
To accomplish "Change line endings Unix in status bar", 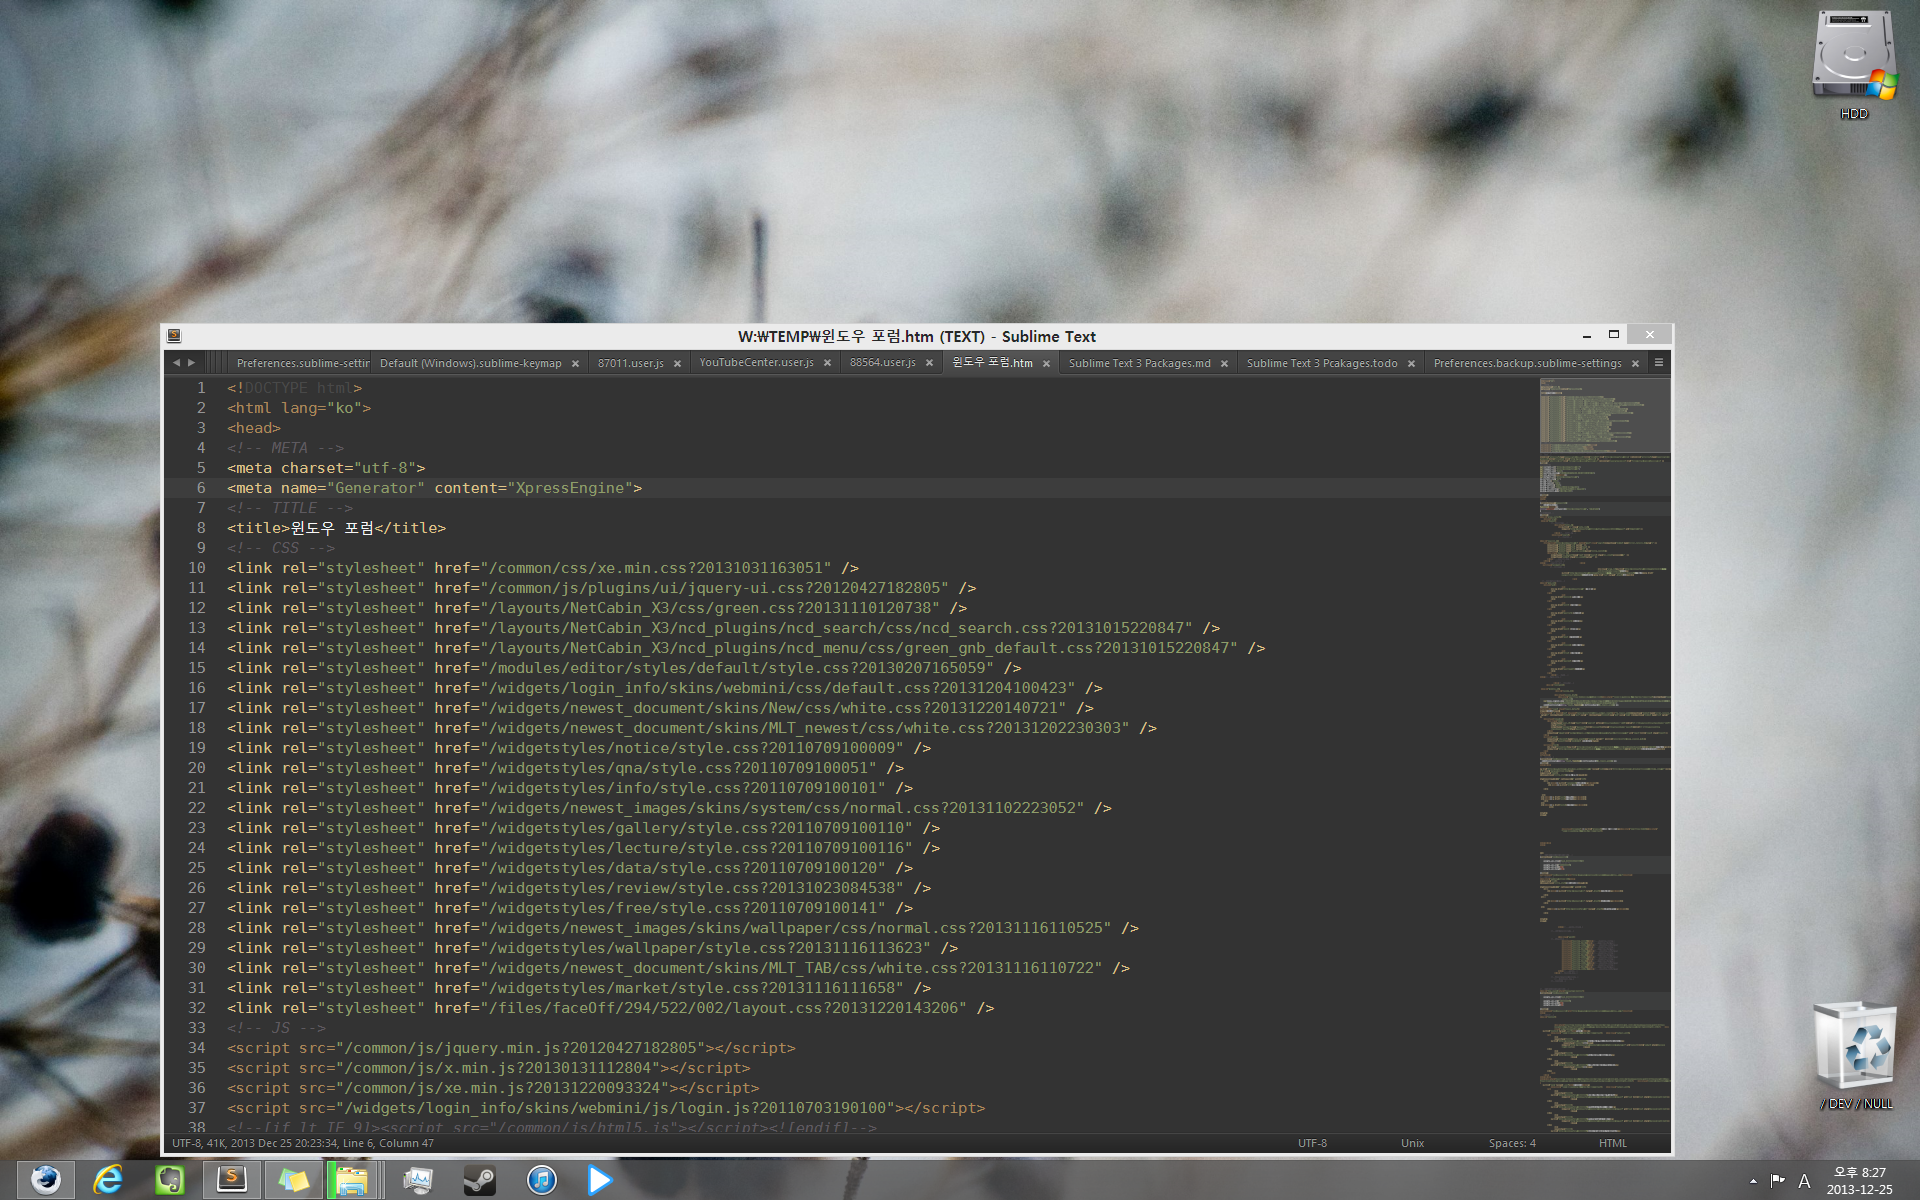I will tap(1412, 1143).
